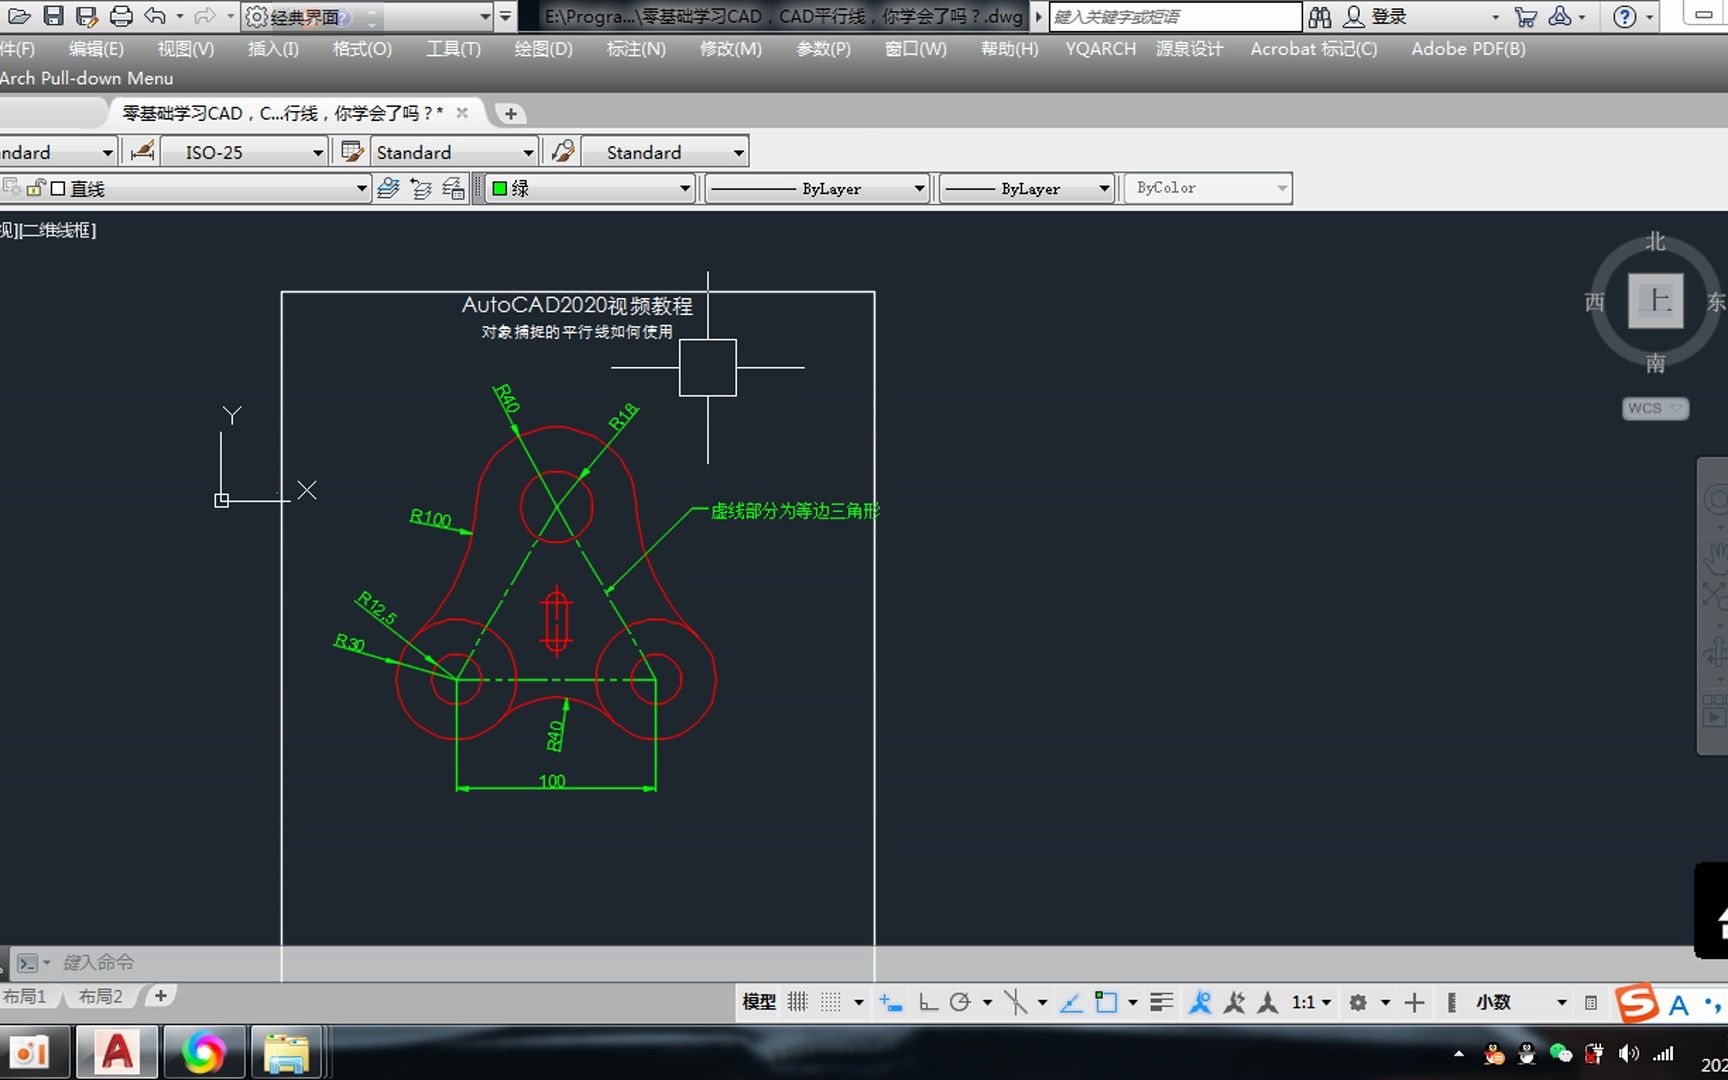Click the binoculars search icon
The image size is (1728, 1080).
click(x=1320, y=16)
